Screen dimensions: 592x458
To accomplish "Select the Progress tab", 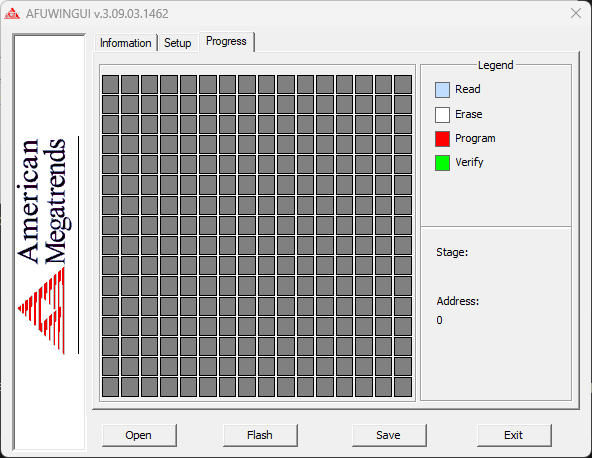I will [226, 41].
